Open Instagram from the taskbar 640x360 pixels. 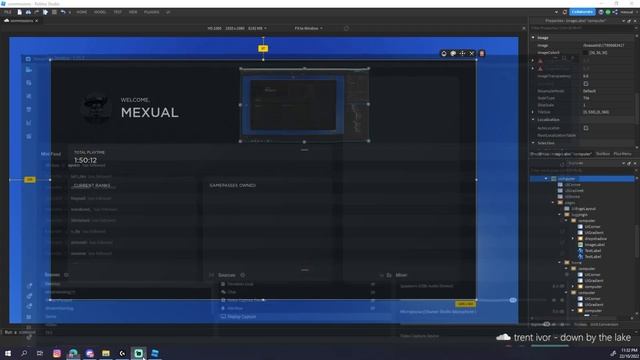point(57,353)
